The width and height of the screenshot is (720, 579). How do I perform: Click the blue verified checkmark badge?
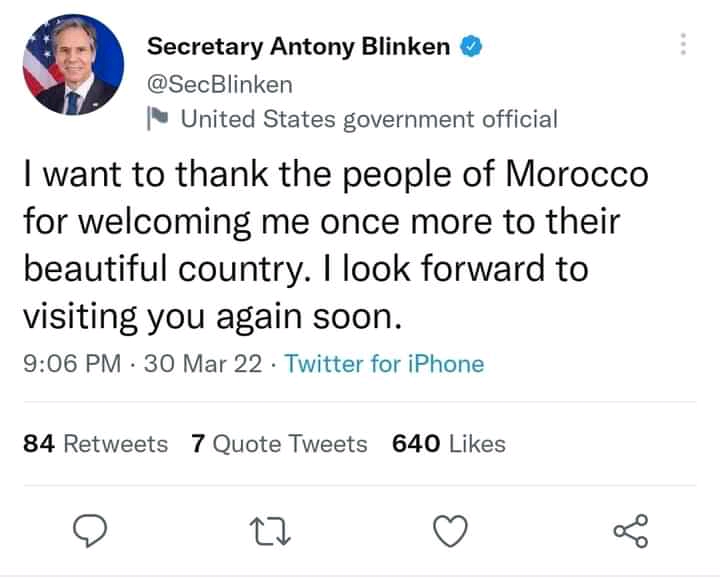(x=472, y=47)
